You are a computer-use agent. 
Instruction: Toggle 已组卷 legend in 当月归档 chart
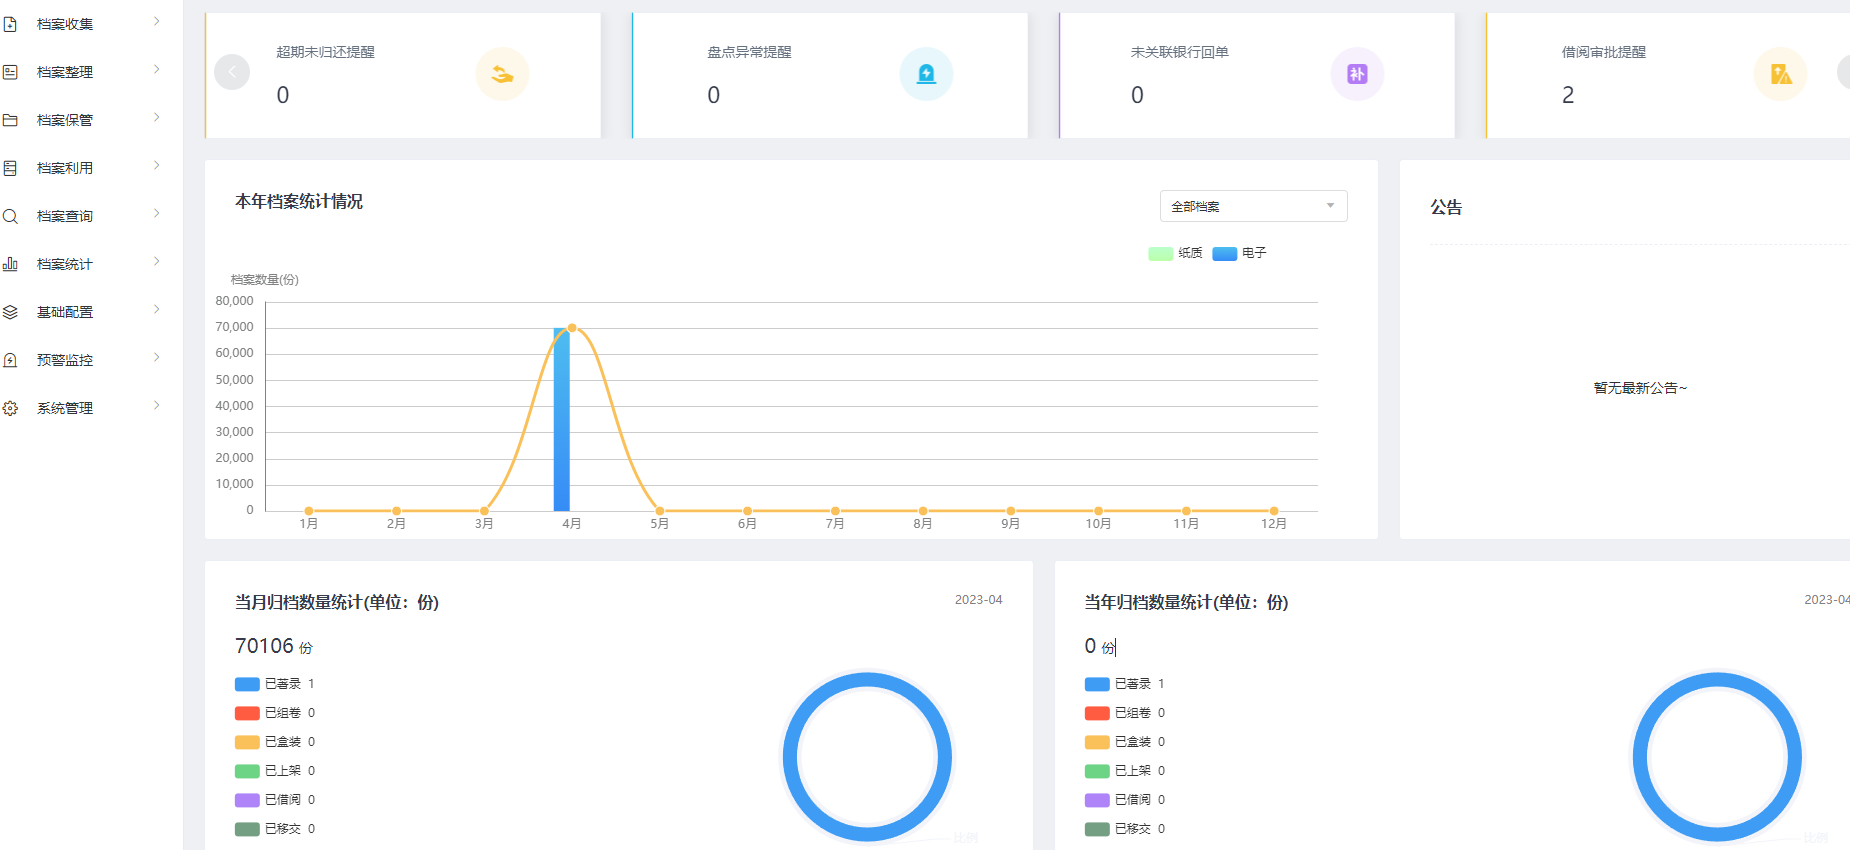pos(275,713)
